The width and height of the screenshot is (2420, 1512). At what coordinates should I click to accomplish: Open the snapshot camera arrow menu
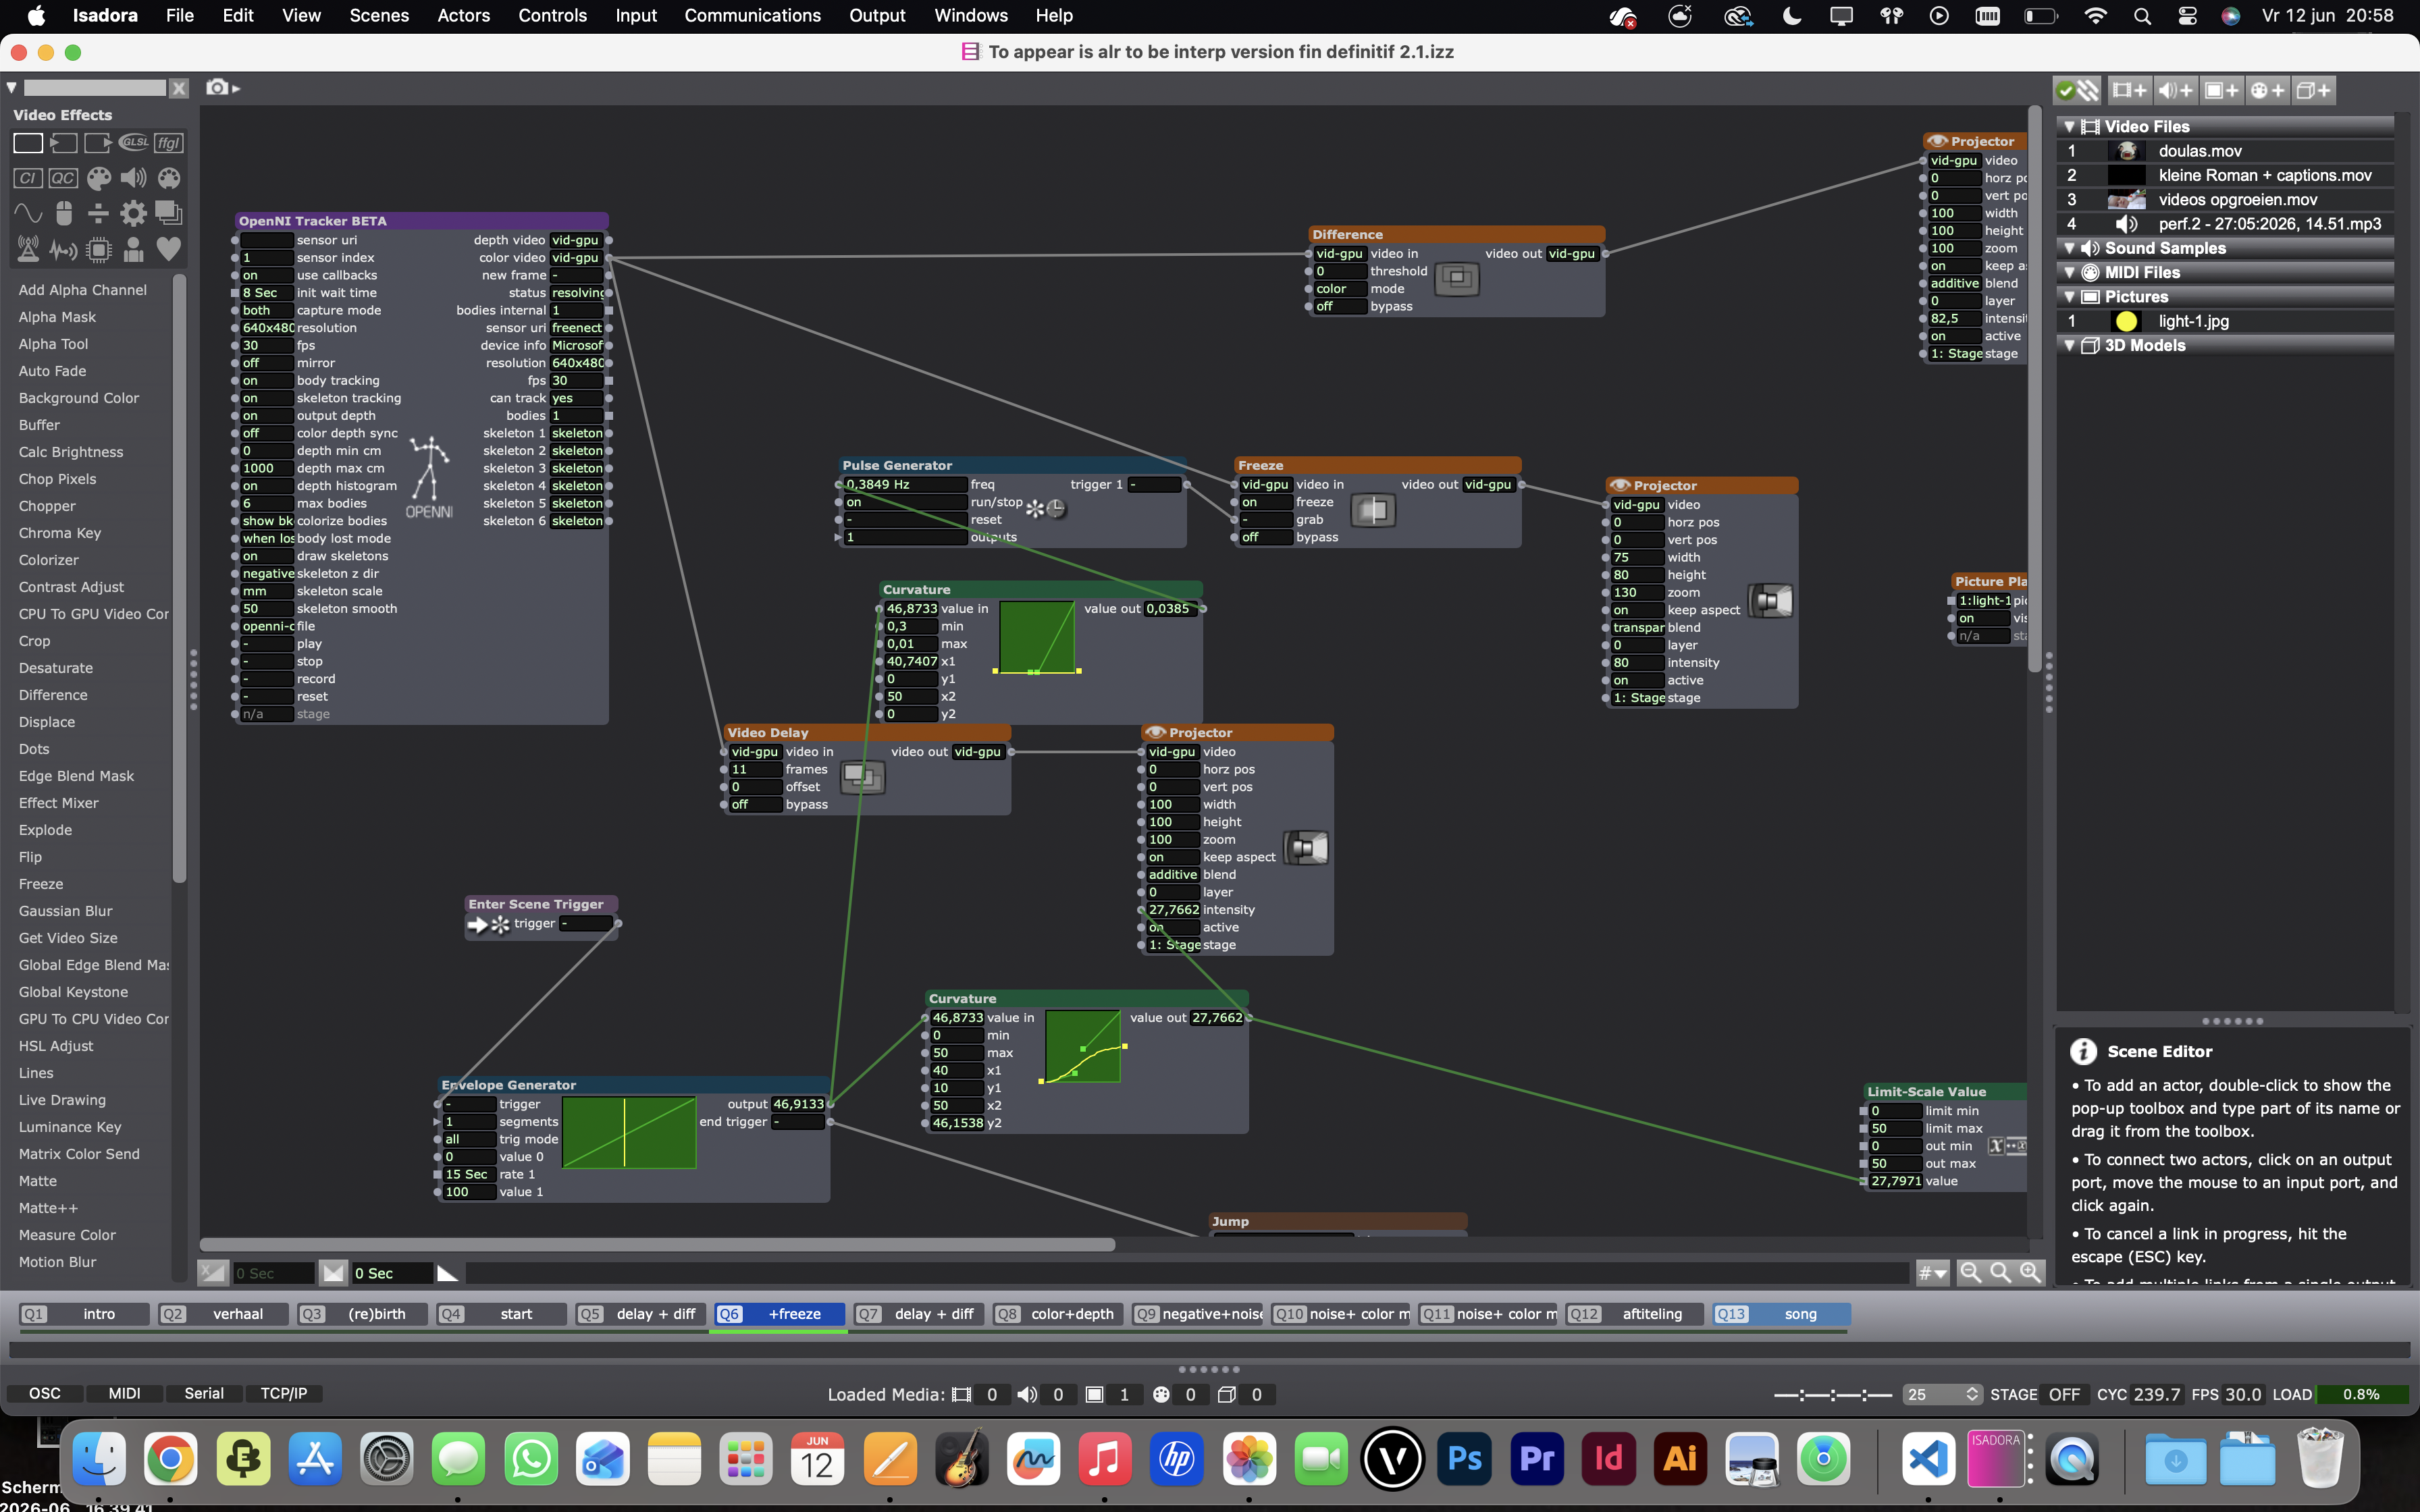click(x=237, y=88)
